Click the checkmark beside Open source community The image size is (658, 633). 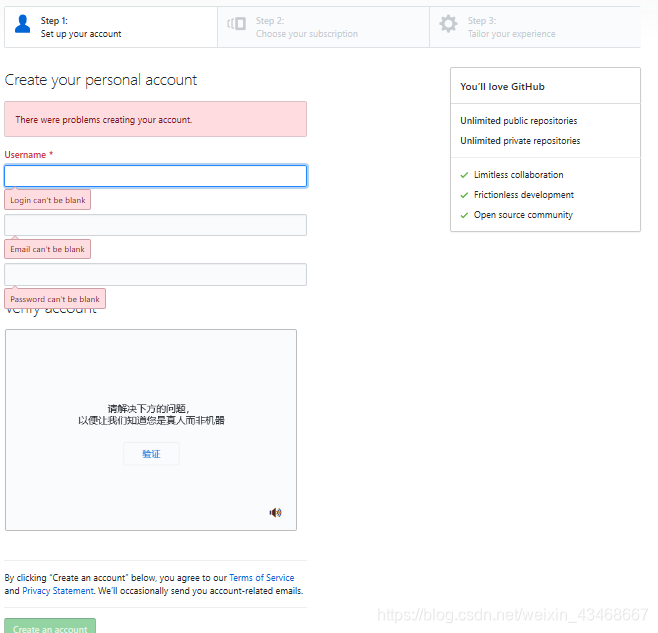point(464,215)
